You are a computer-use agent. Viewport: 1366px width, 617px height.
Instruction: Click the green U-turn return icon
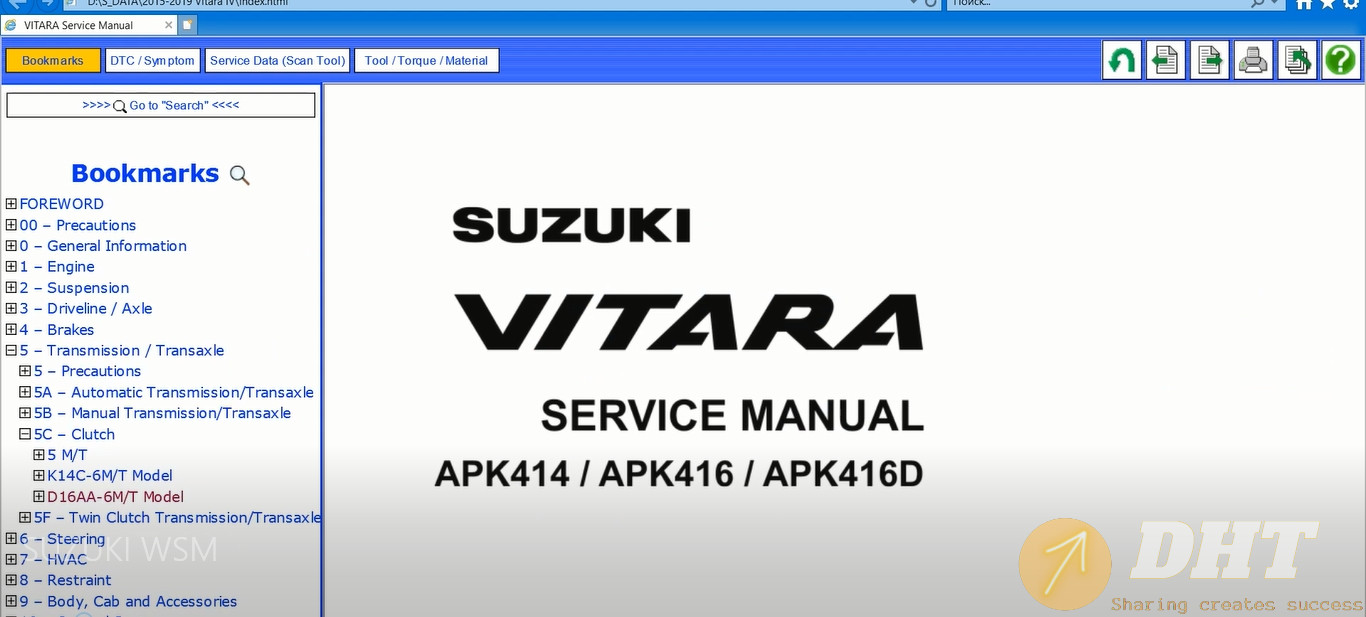1122,61
